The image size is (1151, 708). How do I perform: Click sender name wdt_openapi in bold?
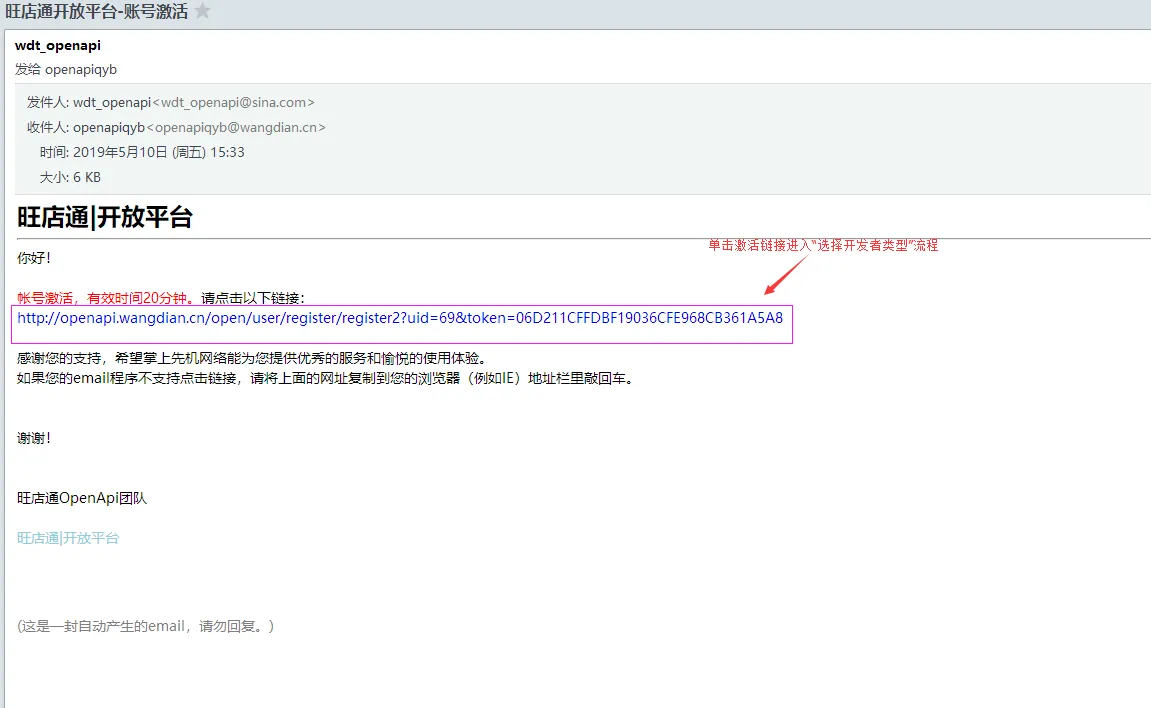58,45
